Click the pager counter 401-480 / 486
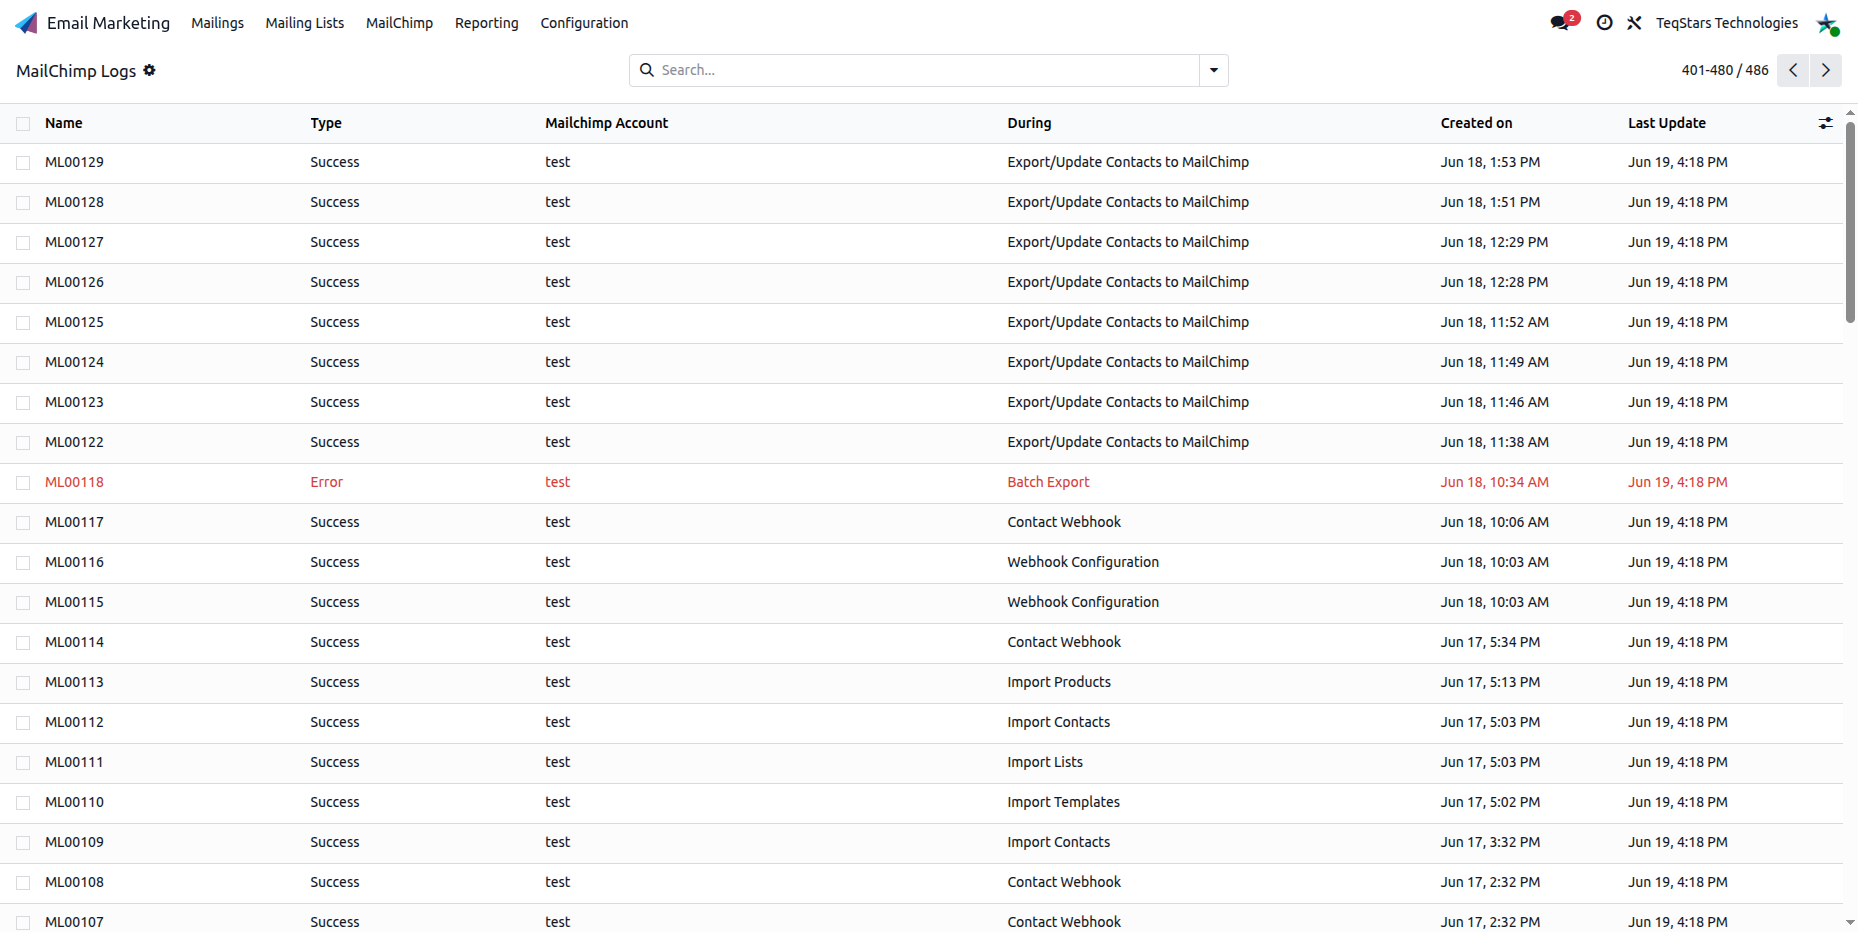The image size is (1858, 932). [x=1725, y=70]
